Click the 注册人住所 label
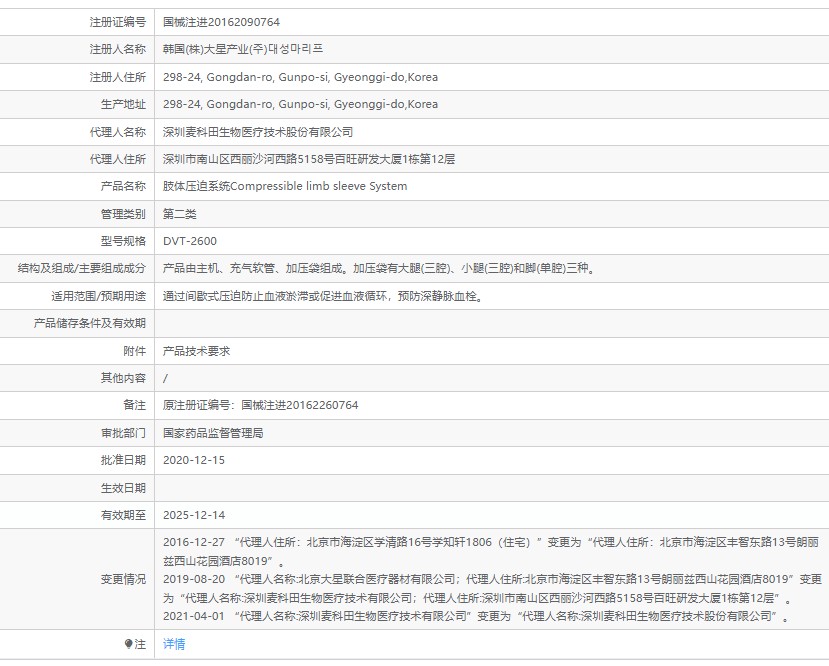829x666 pixels. [117, 77]
